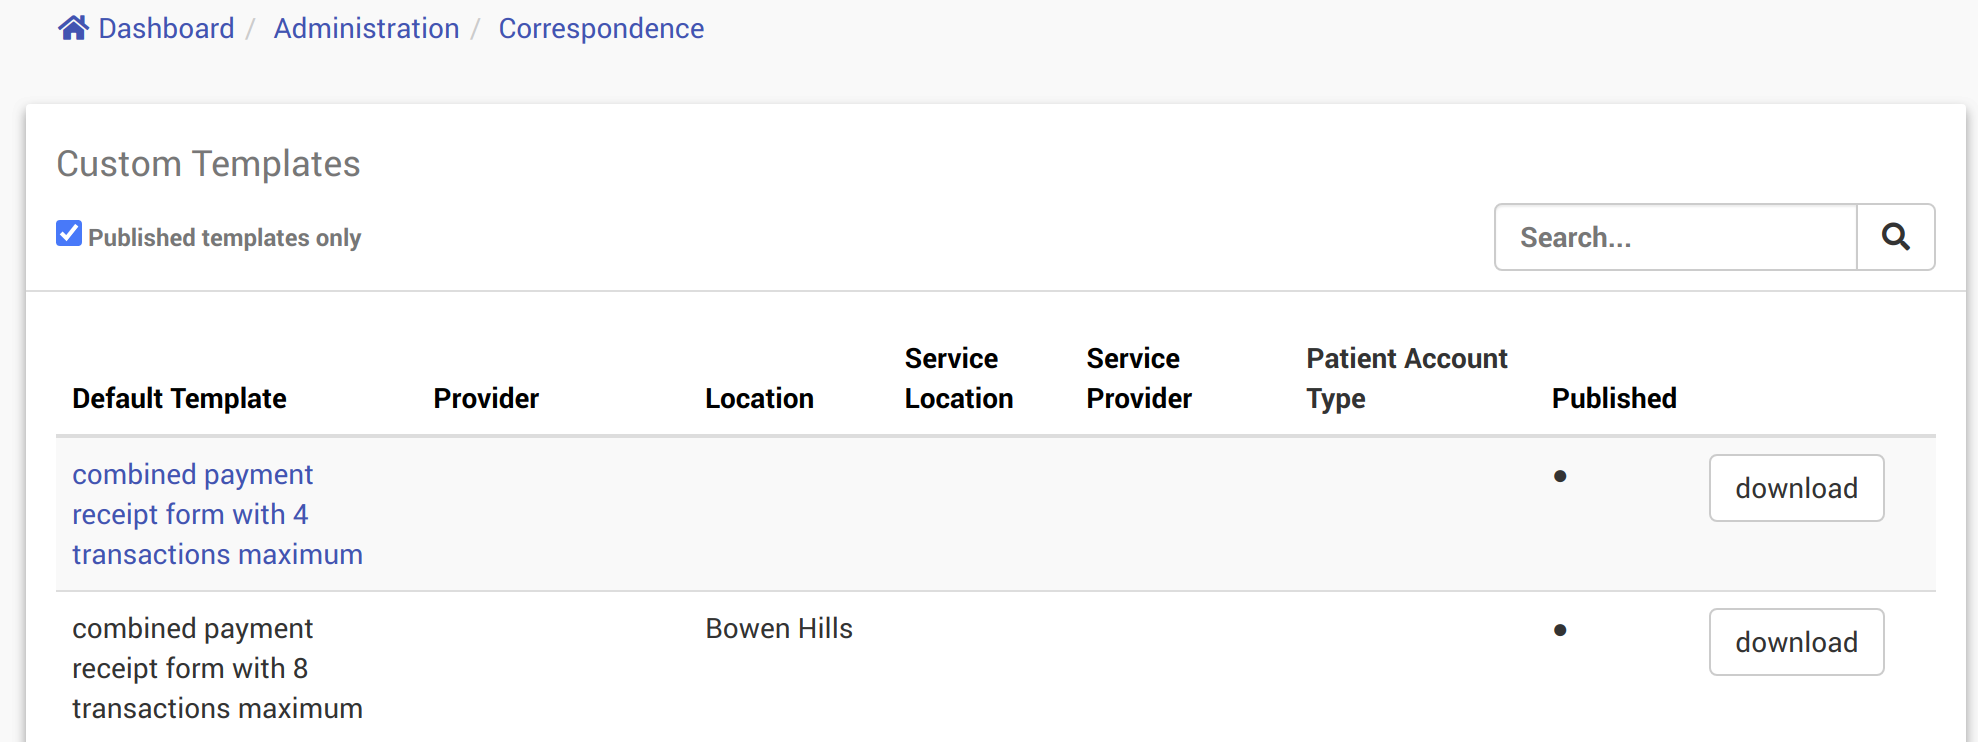
Task: Click the Service Location column header
Action: [x=958, y=378]
